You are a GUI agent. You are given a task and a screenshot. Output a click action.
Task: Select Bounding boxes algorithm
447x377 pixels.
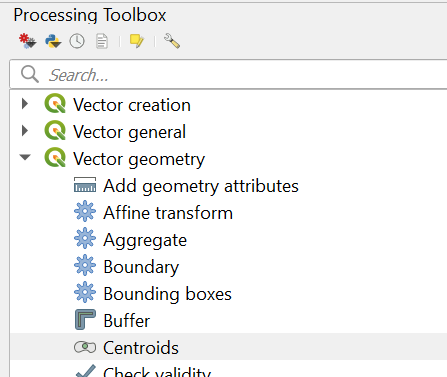pos(167,294)
